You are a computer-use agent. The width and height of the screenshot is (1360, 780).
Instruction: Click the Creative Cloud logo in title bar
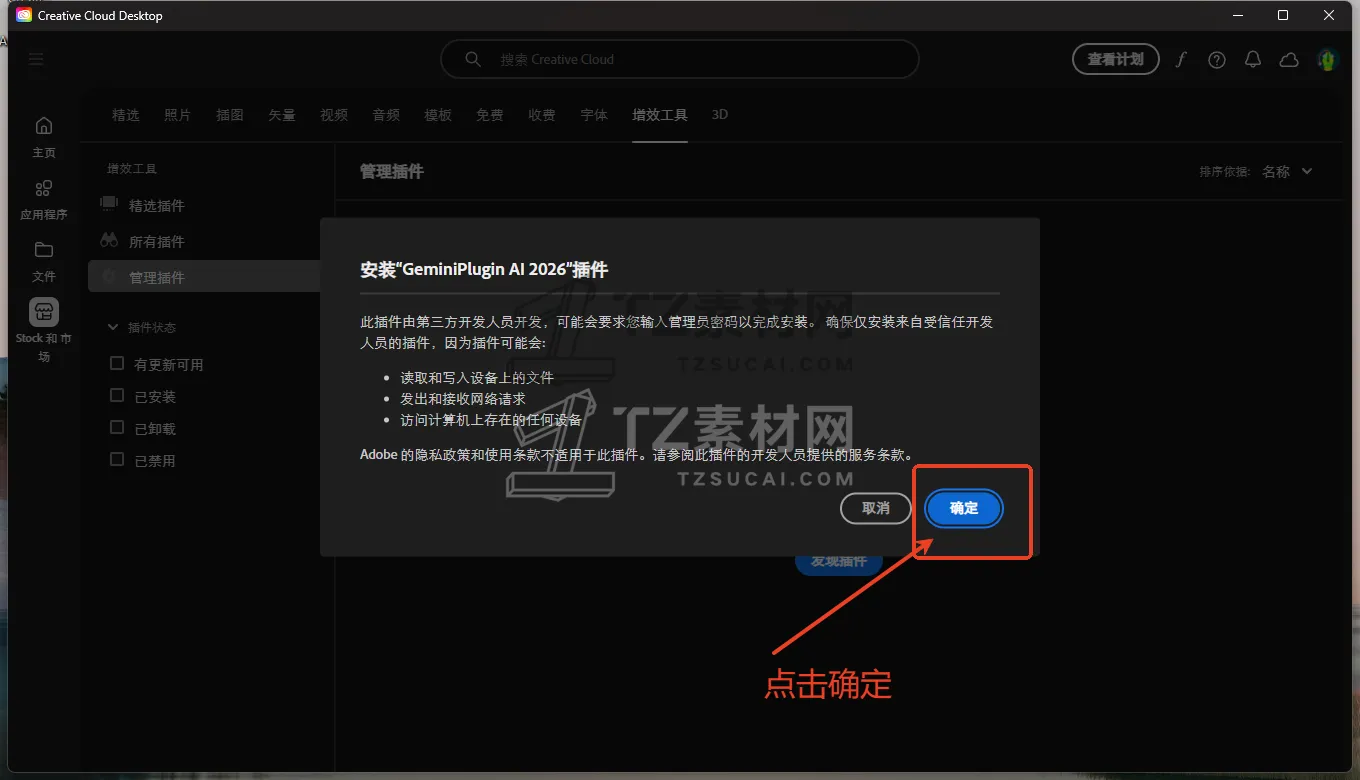point(24,15)
